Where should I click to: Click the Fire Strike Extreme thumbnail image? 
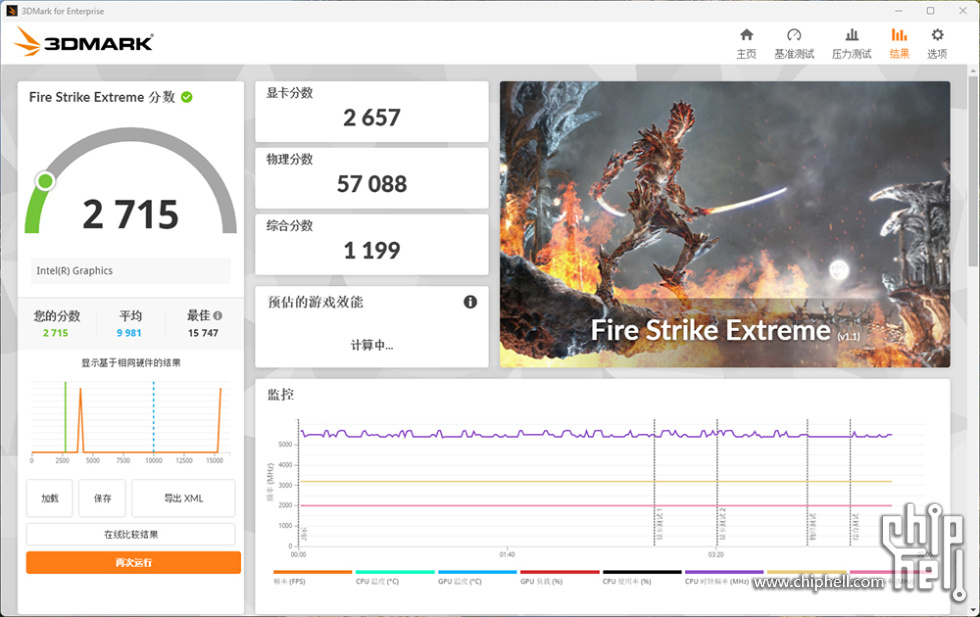coord(724,224)
